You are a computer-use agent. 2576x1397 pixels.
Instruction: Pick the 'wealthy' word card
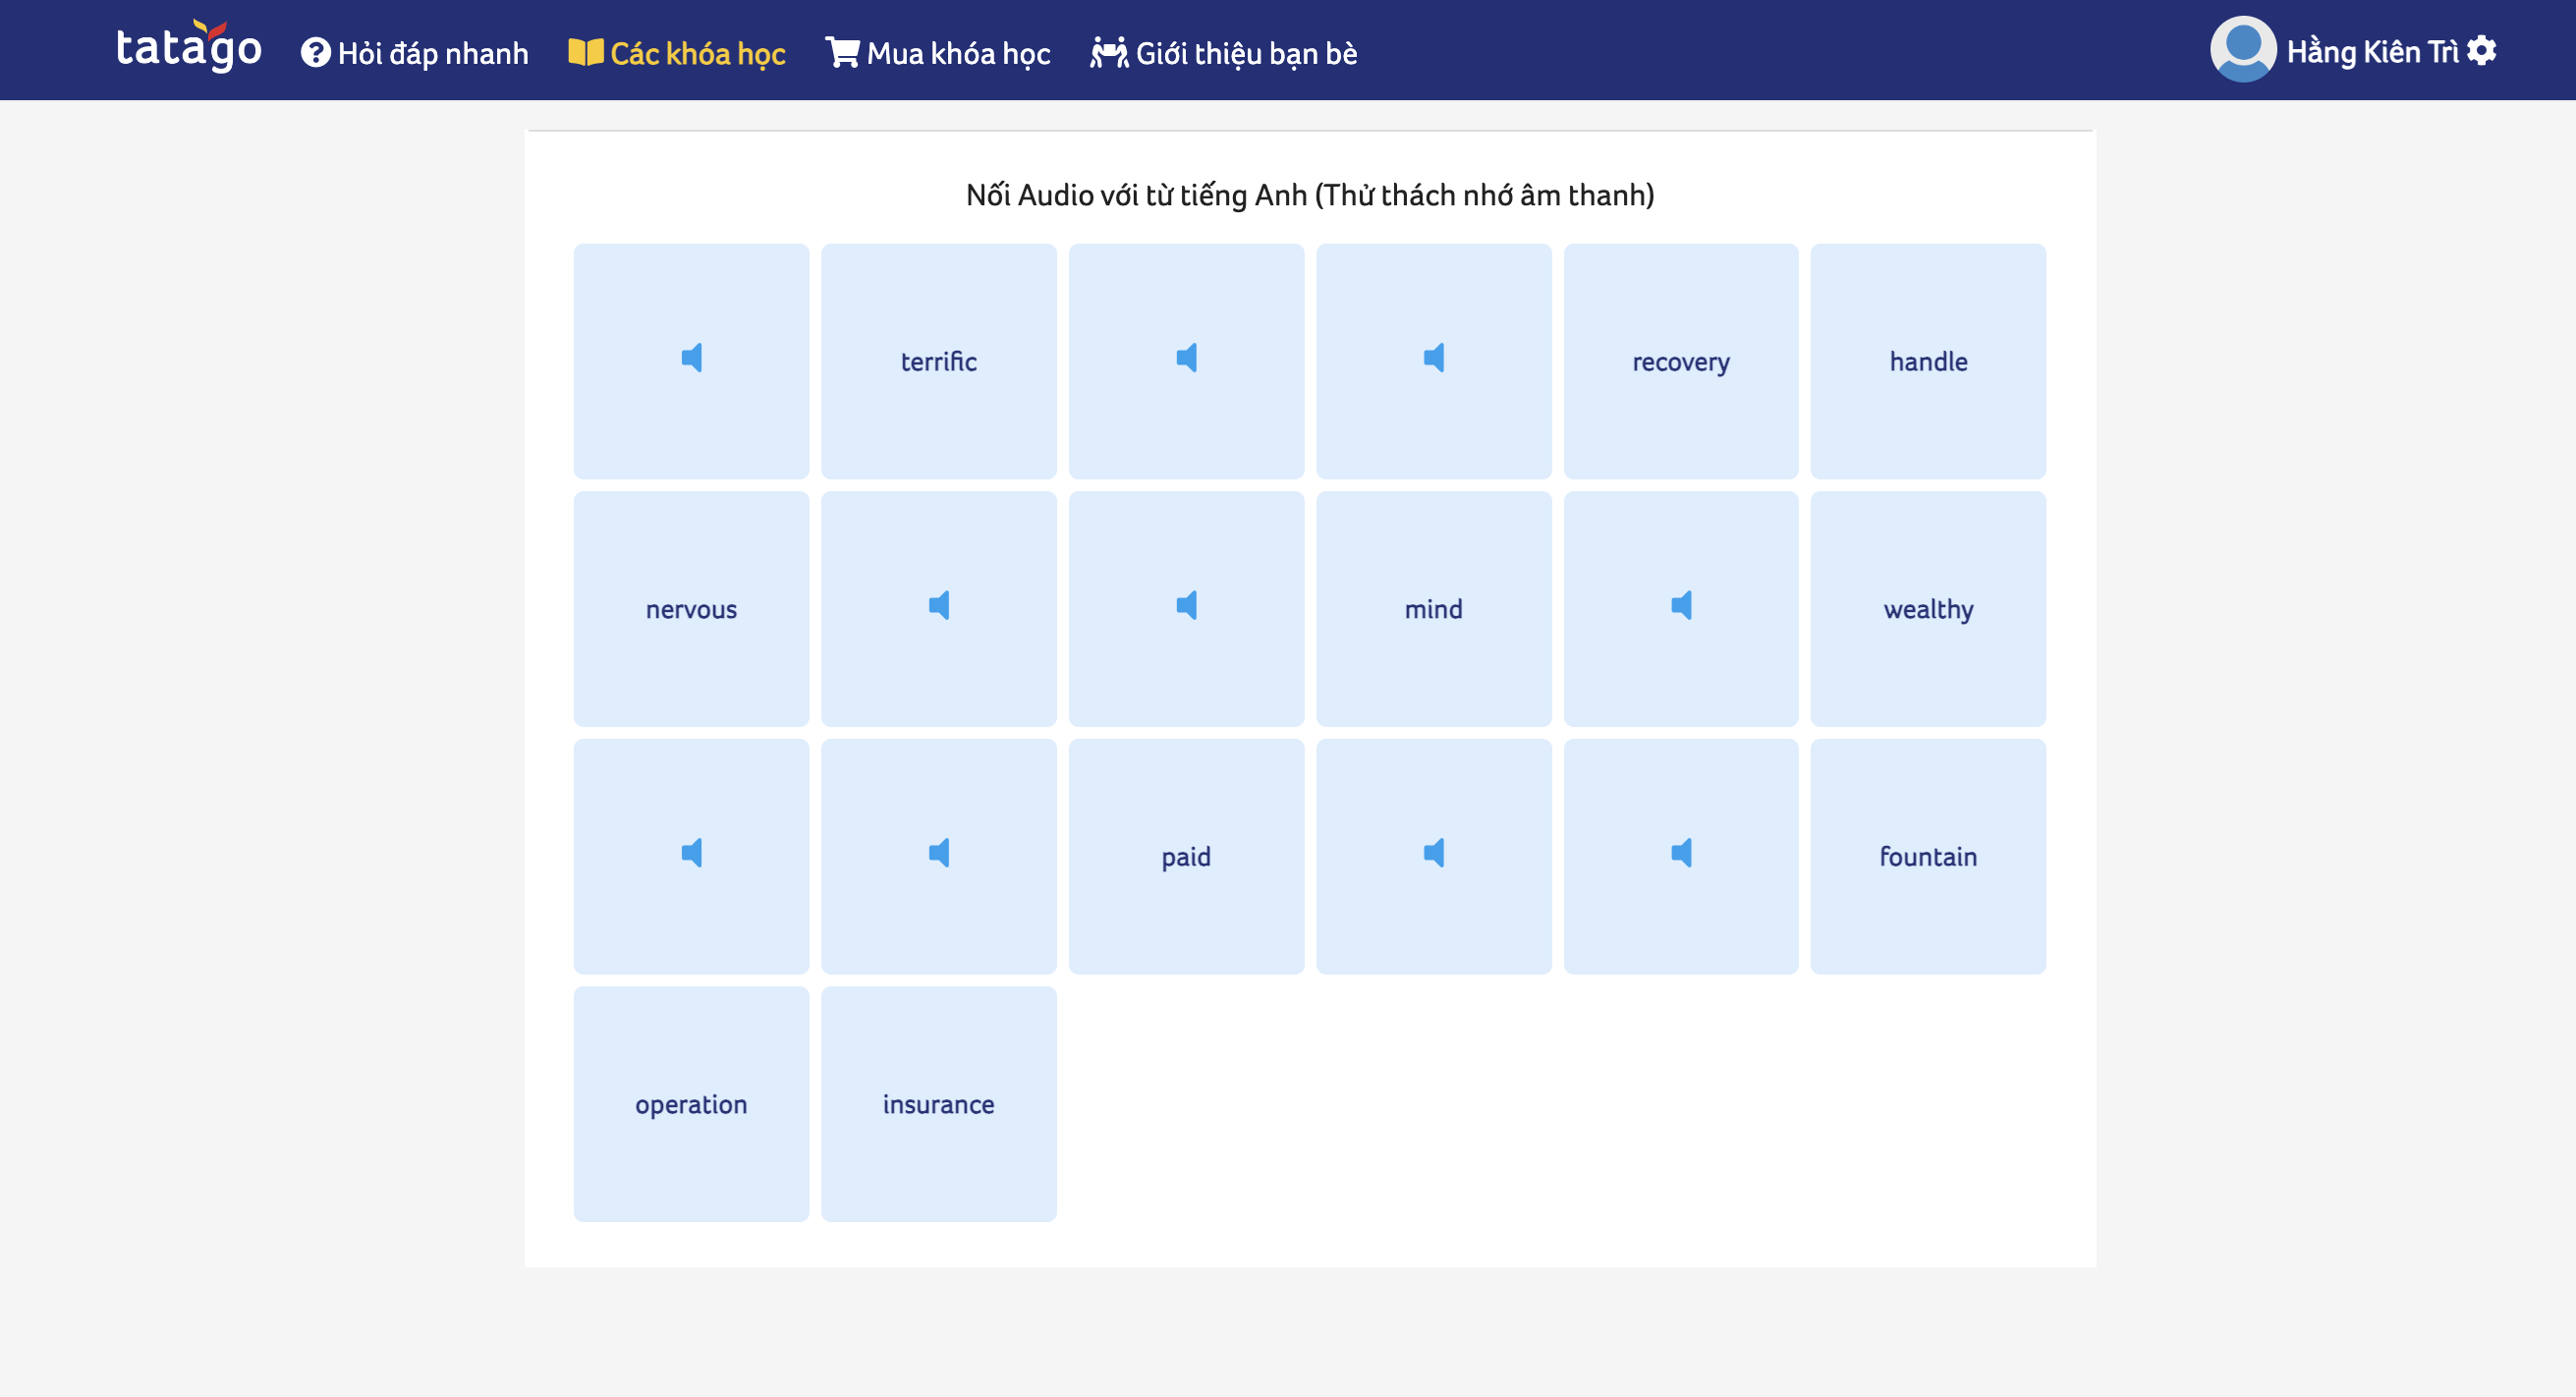(1927, 608)
